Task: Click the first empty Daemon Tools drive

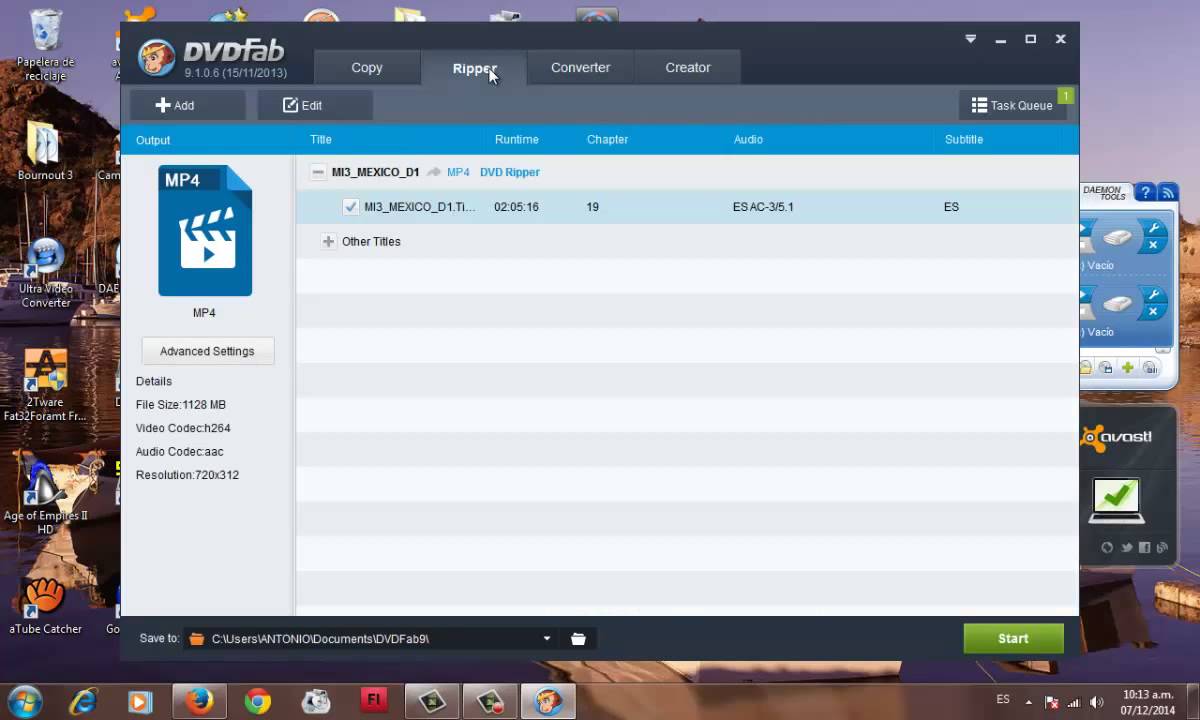Action: [x=1117, y=238]
